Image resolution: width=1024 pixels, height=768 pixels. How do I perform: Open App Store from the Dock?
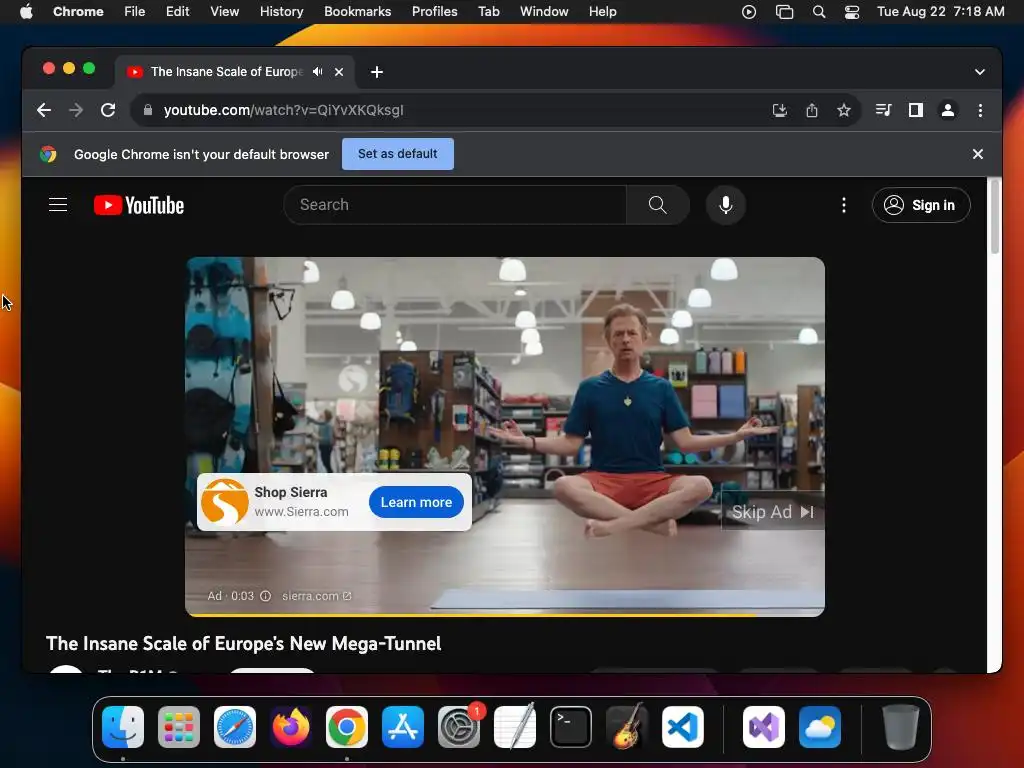tap(403, 727)
